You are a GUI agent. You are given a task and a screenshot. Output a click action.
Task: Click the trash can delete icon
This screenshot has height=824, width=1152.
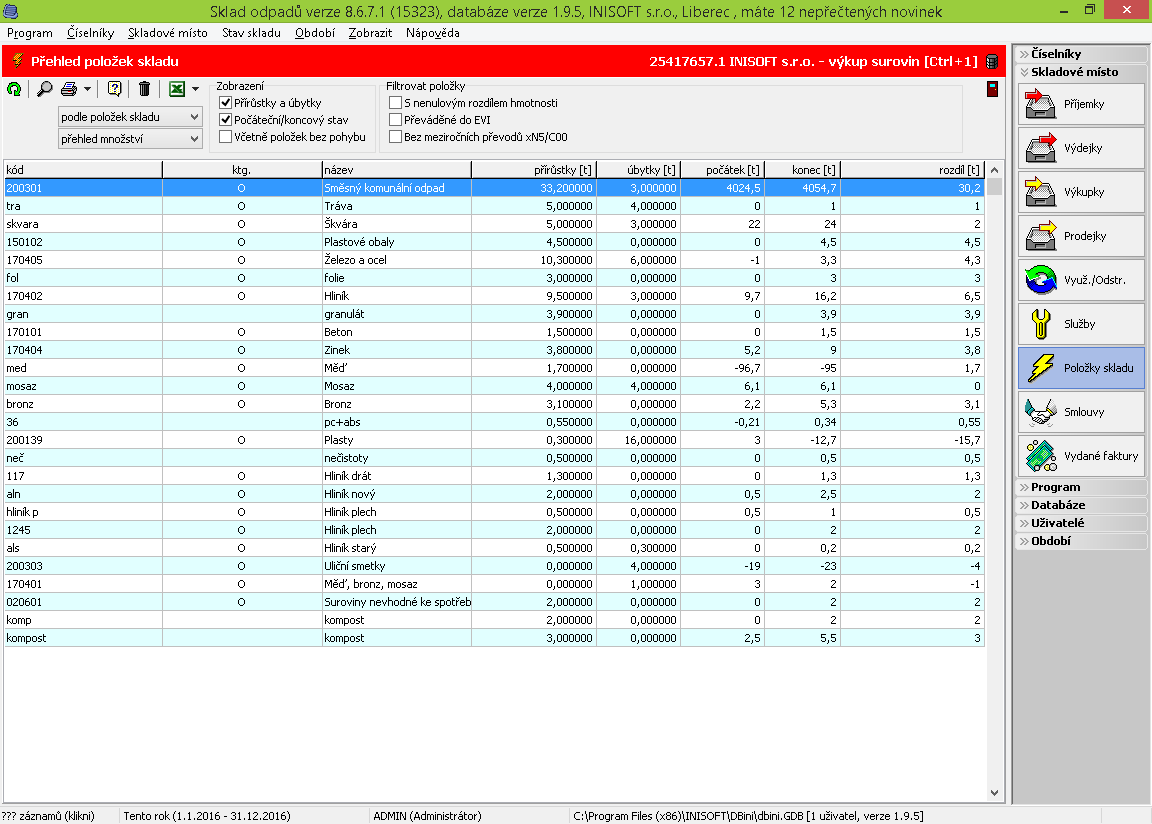tap(145, 89)
